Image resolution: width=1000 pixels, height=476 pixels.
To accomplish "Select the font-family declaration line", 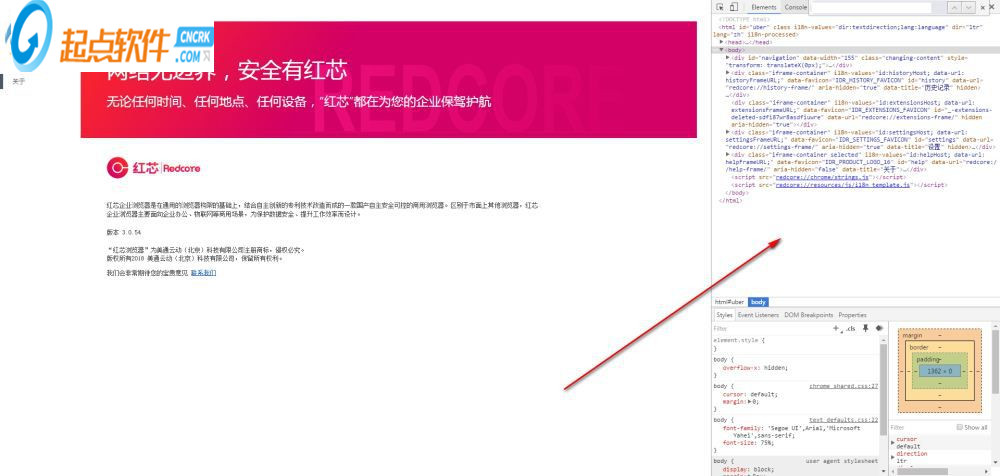I will tap(791, 432).
